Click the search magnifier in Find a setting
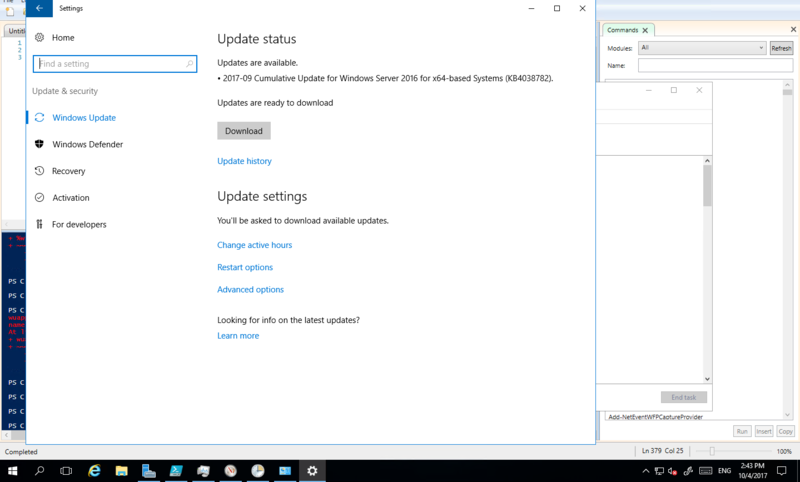Viewport: 800px width, 482px height. click(x=189, y=64)
